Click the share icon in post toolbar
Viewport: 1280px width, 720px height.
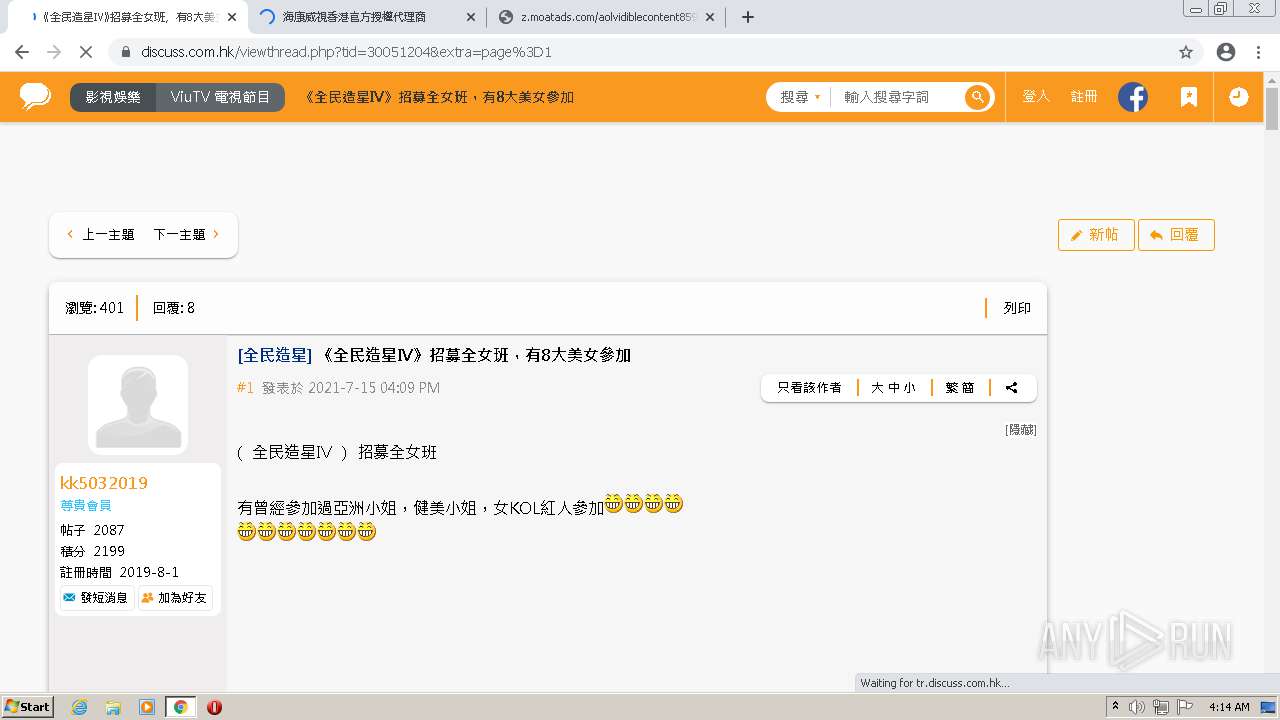1012,388
